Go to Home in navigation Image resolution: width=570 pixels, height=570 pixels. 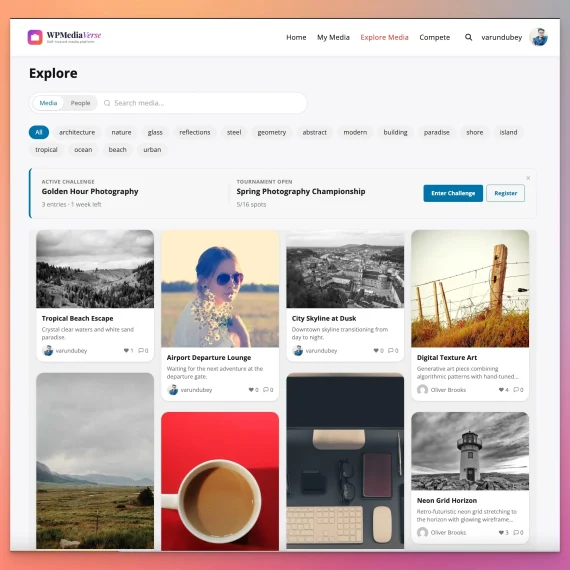[x=296, y=37]
